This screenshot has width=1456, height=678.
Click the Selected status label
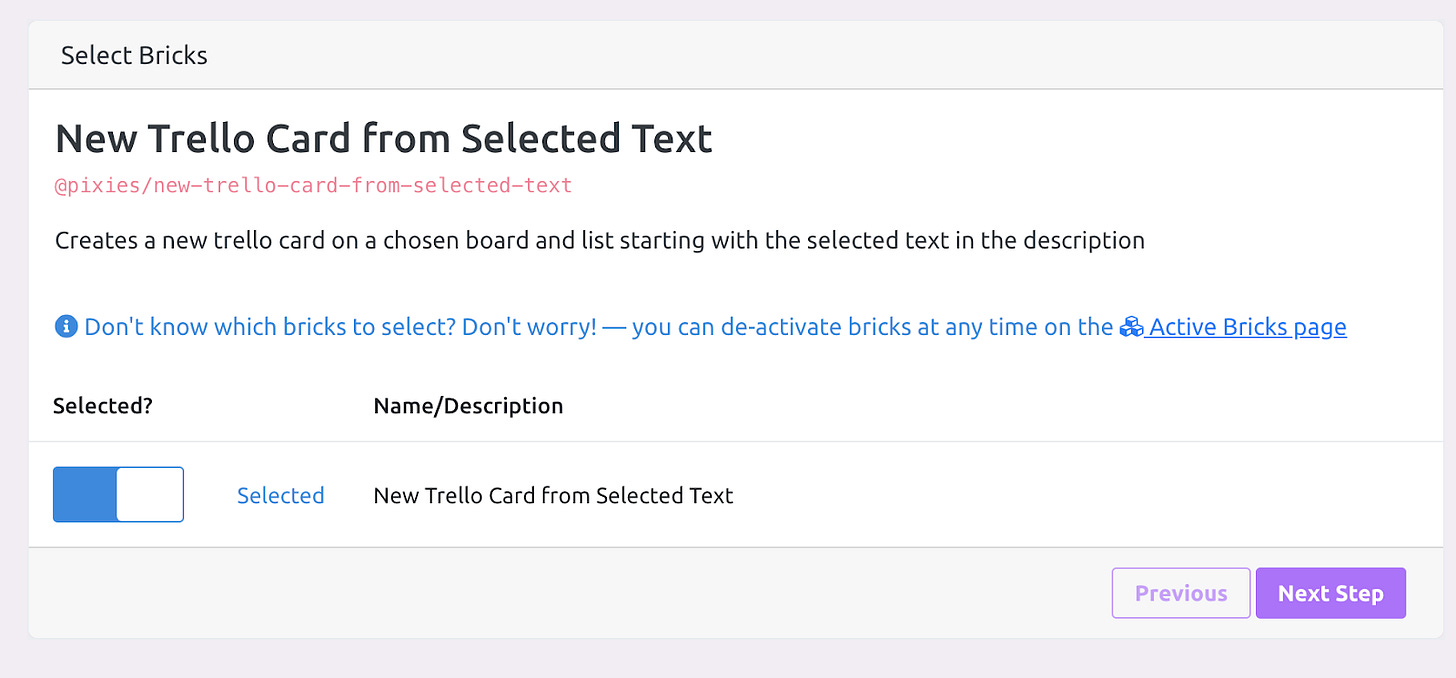point(281,495)
